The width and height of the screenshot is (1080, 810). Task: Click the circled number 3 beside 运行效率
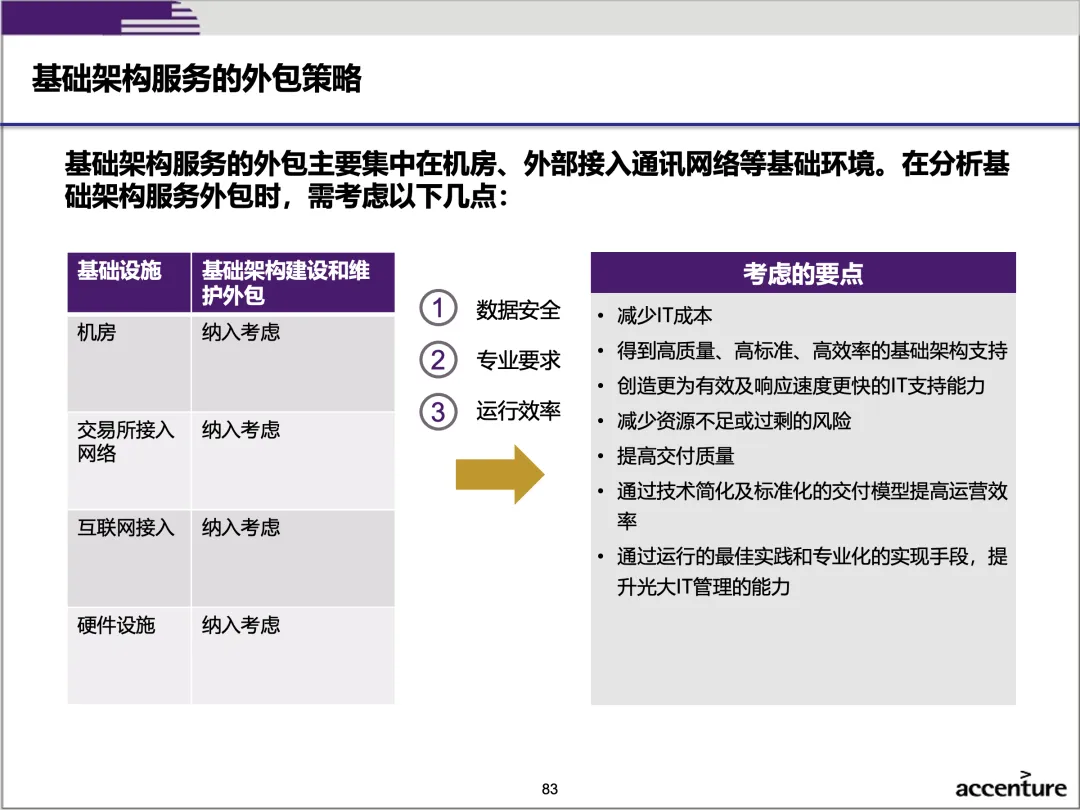click(438, 411)
